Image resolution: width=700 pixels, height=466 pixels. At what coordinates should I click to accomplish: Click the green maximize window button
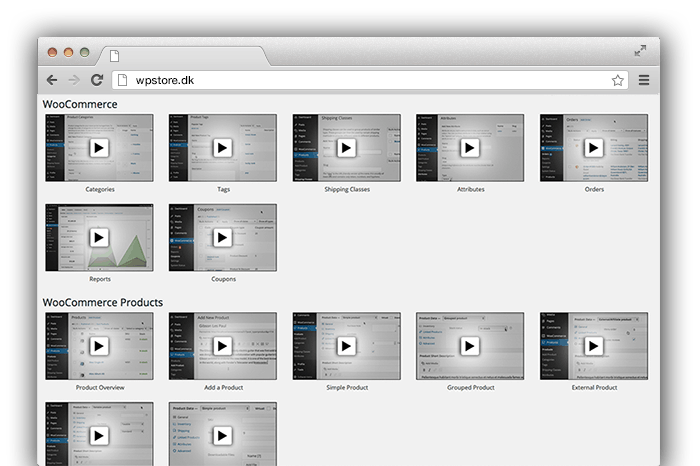tap(84, 52)
